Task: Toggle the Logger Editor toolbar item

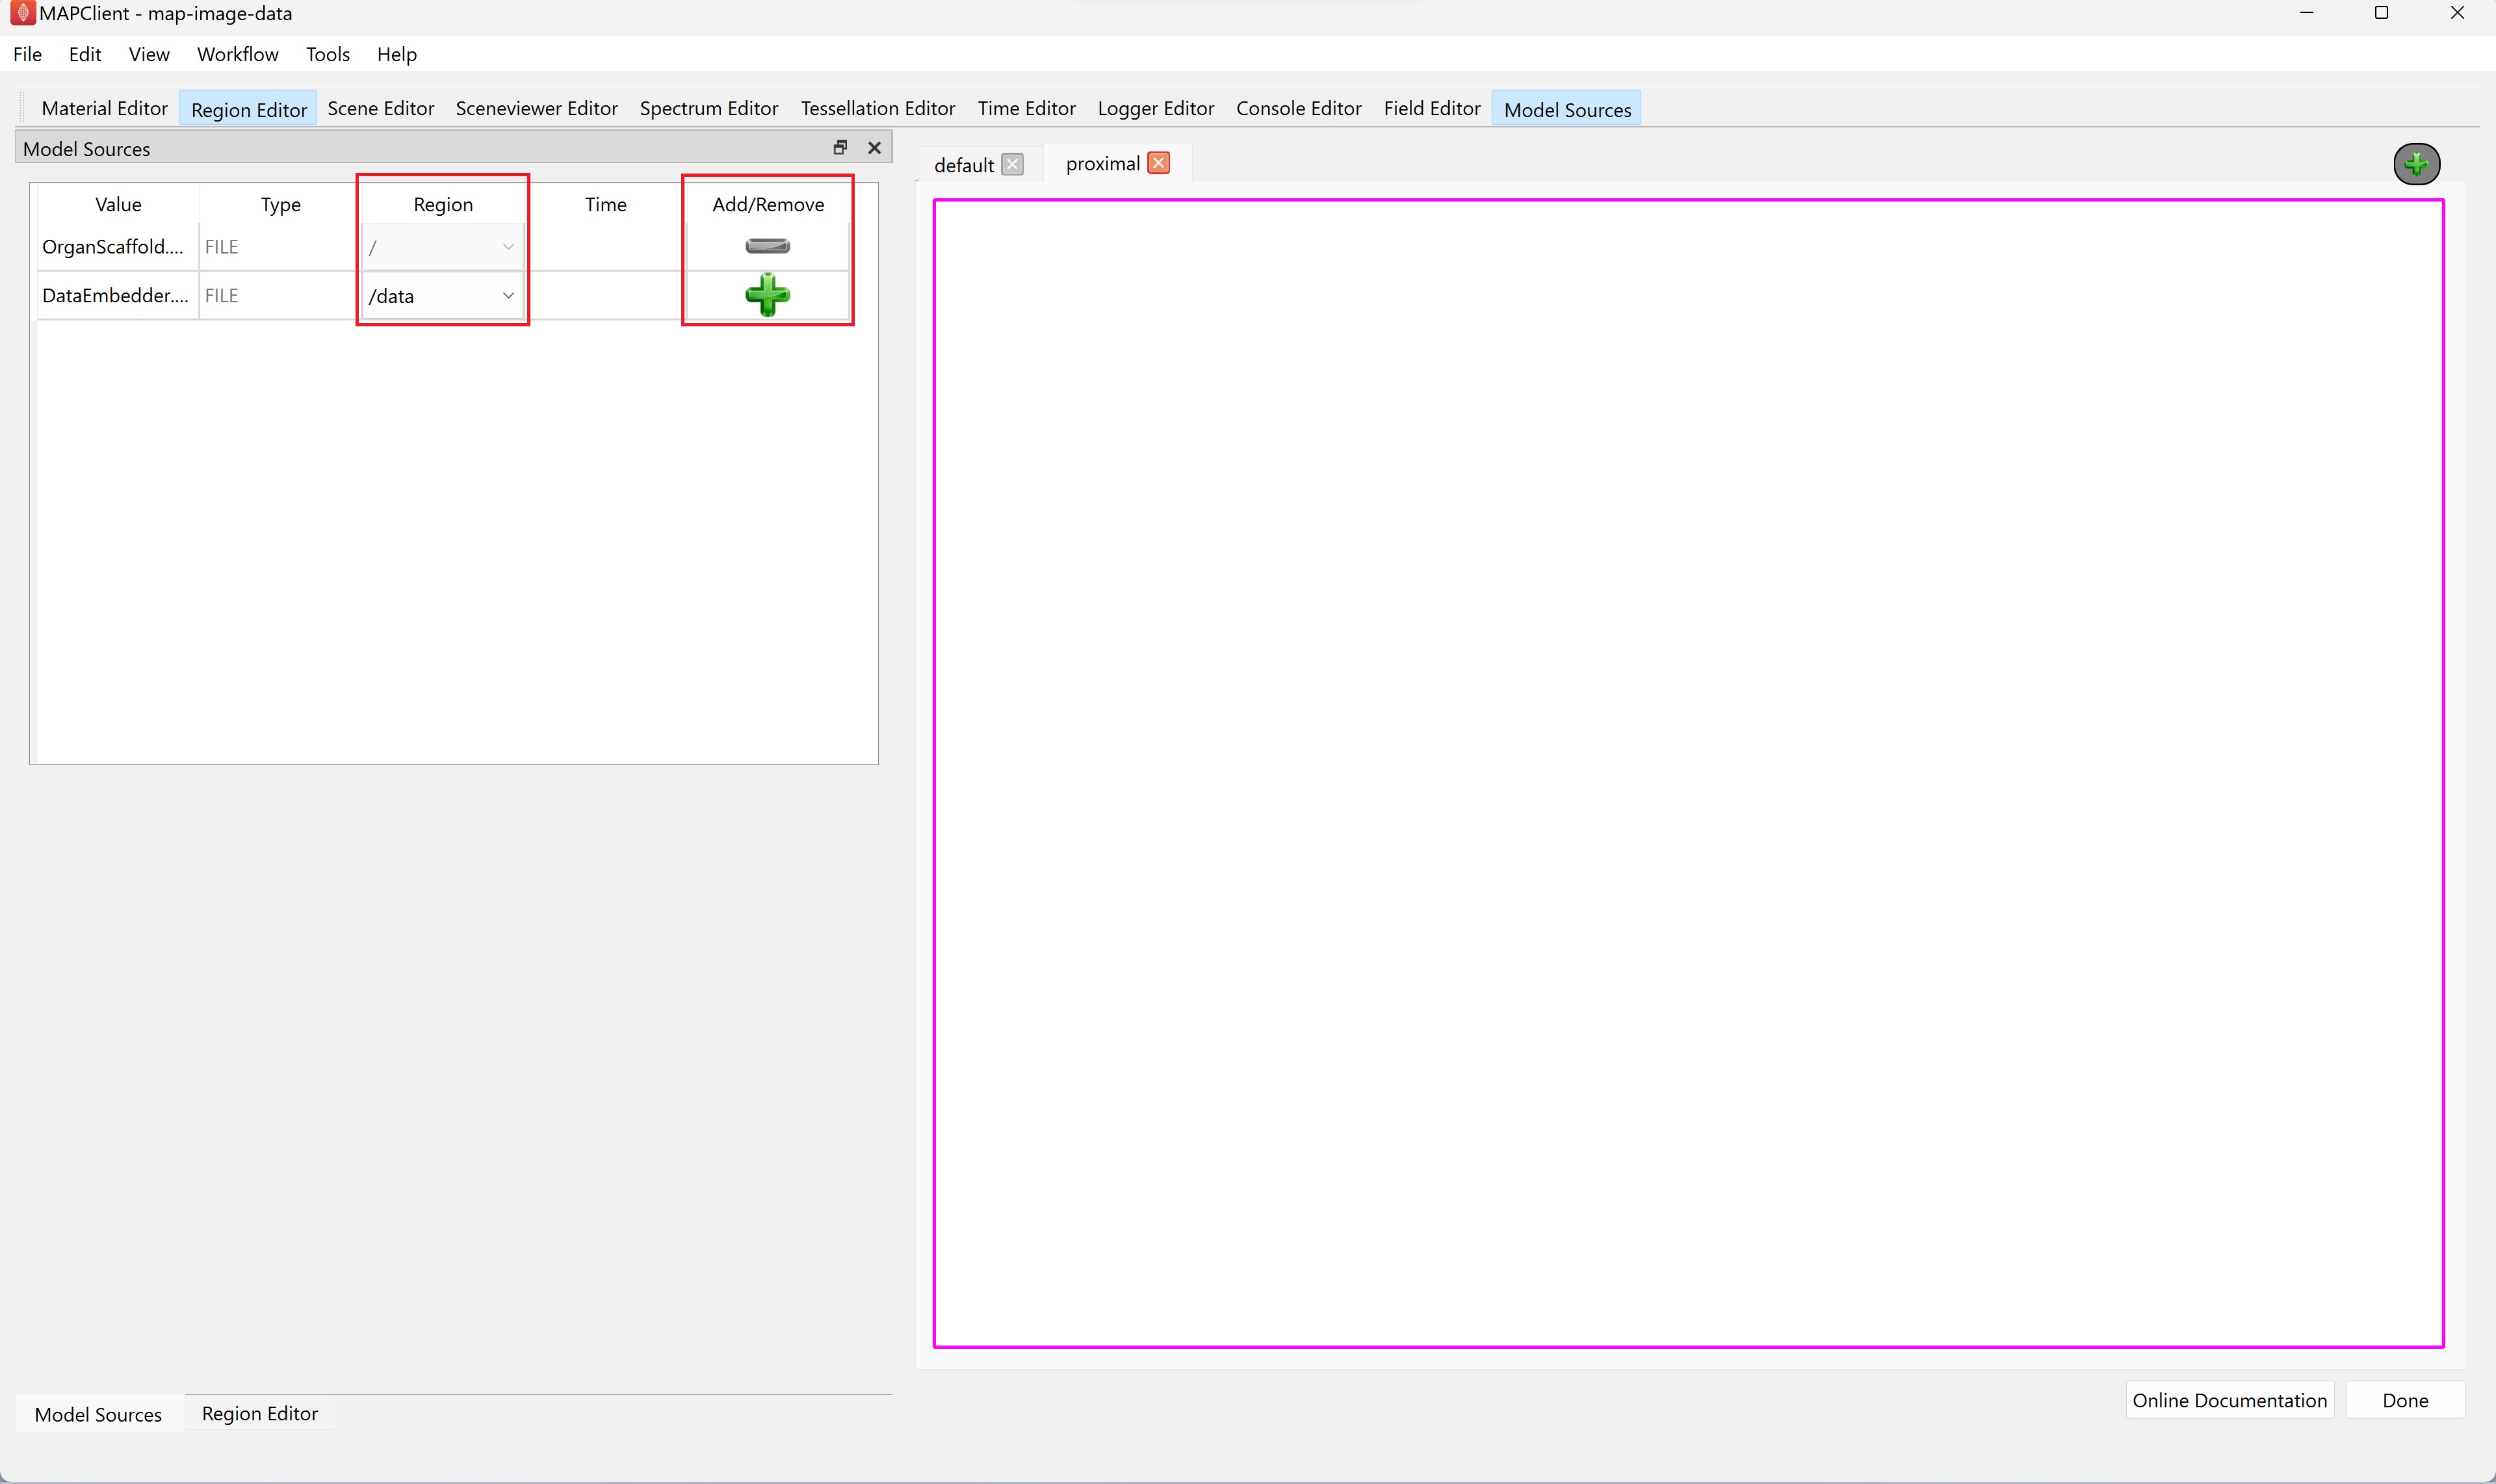Action: click(1156, 108)
